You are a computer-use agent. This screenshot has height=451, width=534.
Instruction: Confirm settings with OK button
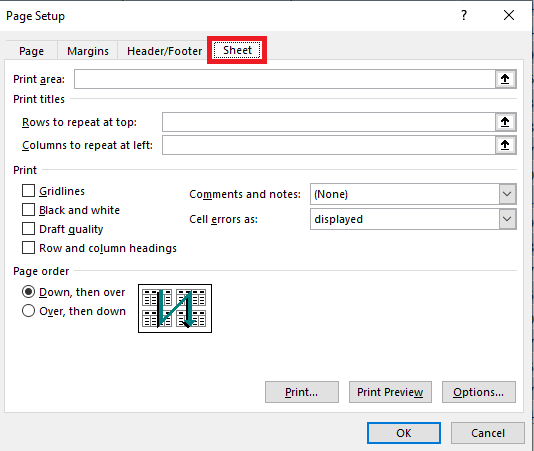[x=404, y=433]
